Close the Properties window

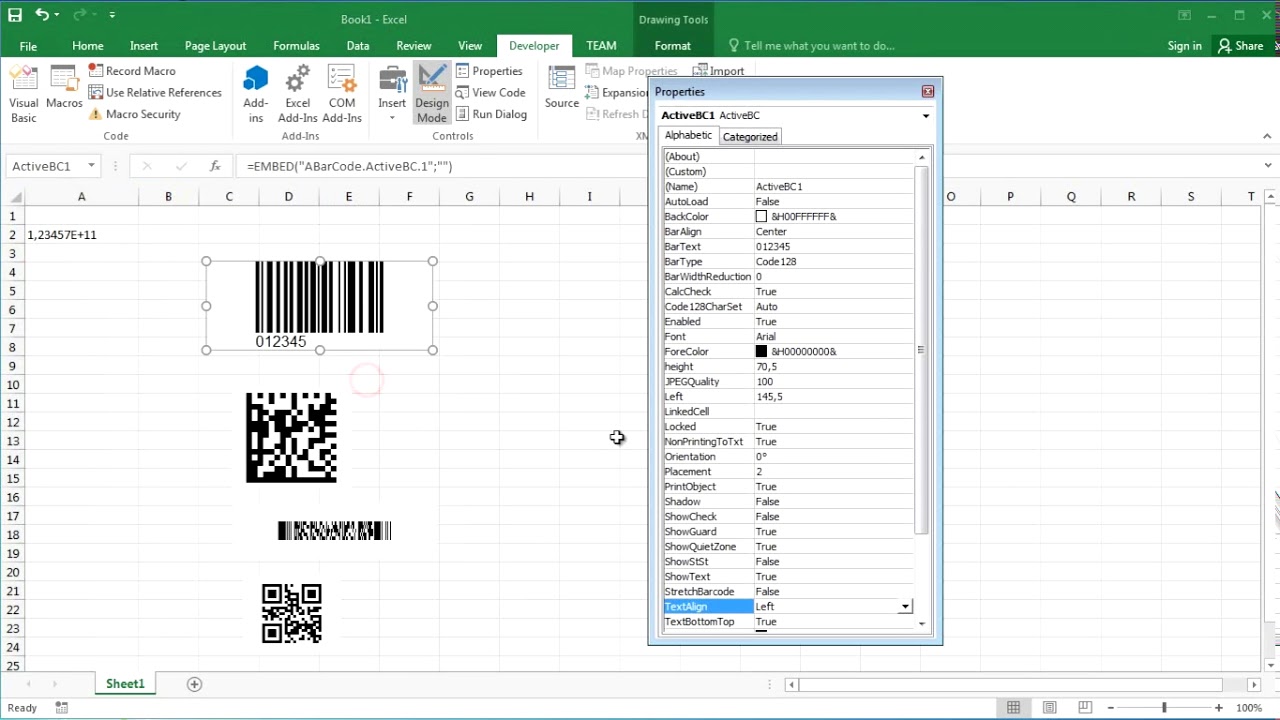(x=928, y=92)
